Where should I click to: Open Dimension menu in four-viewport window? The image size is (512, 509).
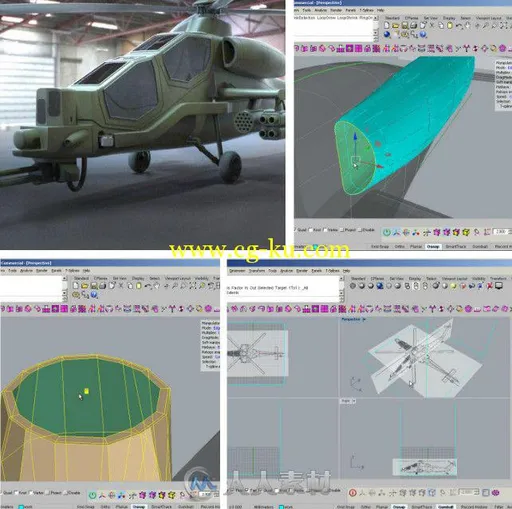coord(237,270)
